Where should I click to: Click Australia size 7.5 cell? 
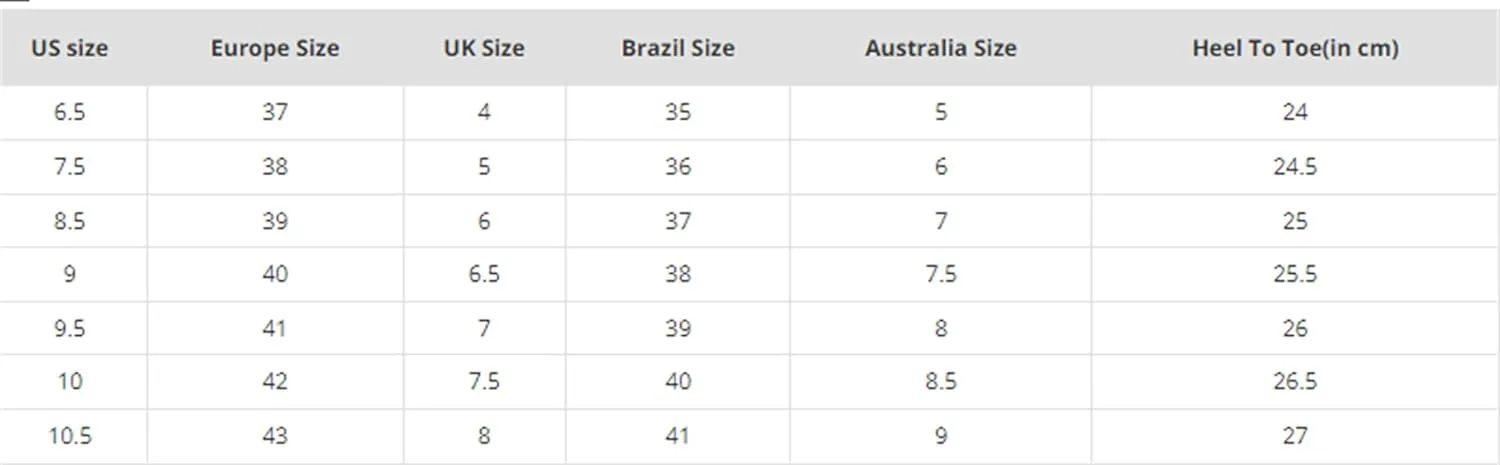pos(941,274)
